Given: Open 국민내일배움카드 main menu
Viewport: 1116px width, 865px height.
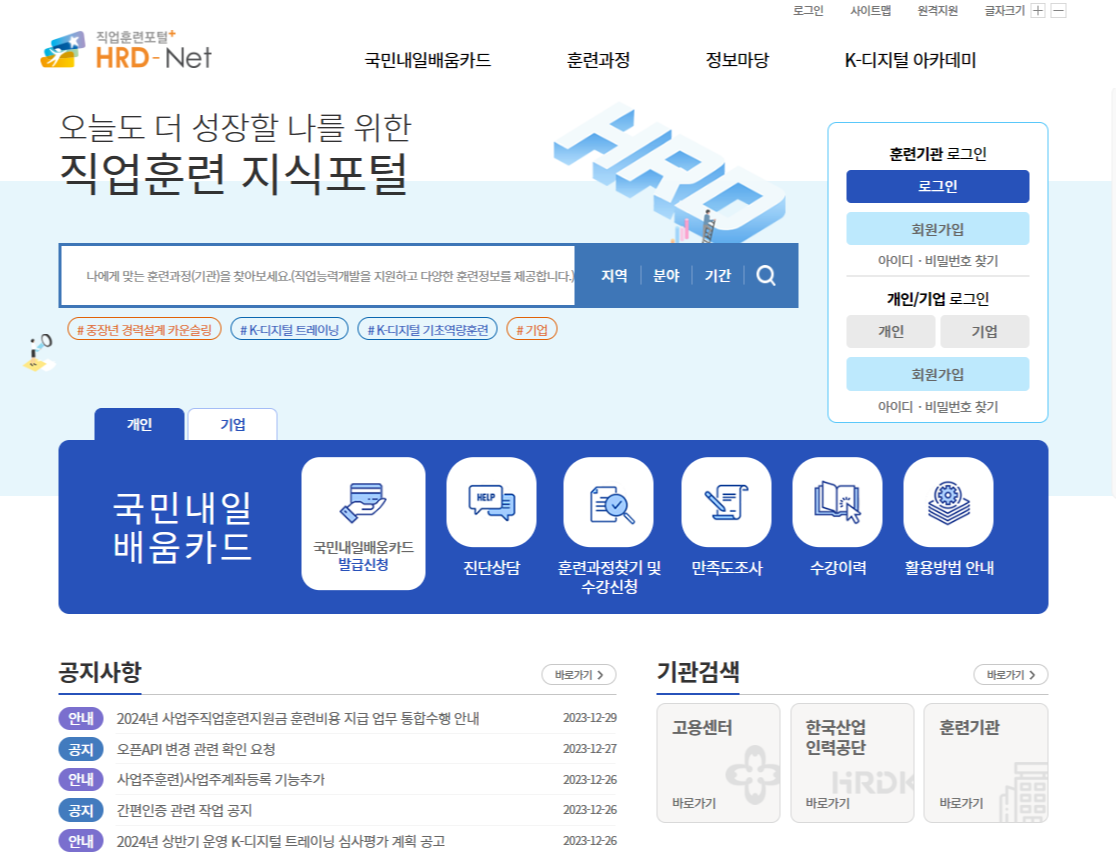Looking at the screenshot, I should pos(428,61).
